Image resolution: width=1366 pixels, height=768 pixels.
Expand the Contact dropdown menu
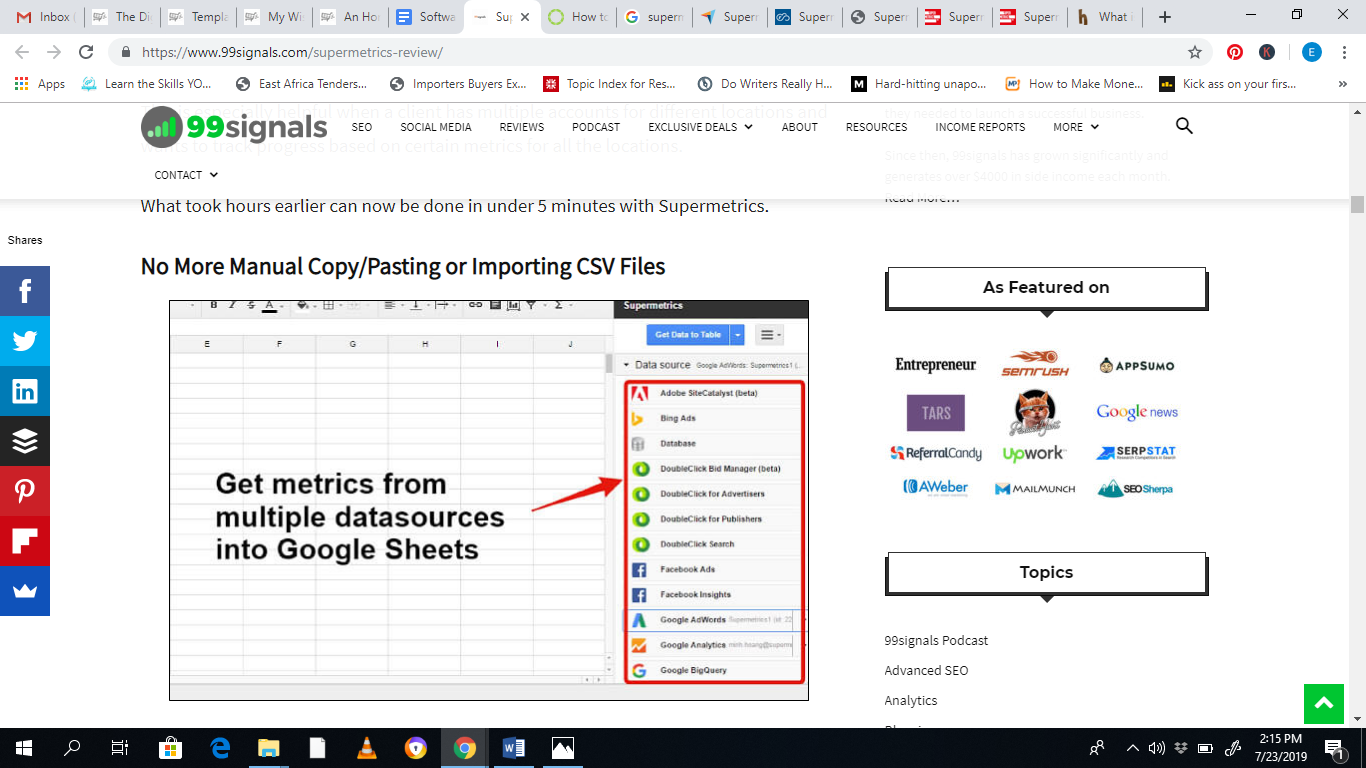click(186, 175)
